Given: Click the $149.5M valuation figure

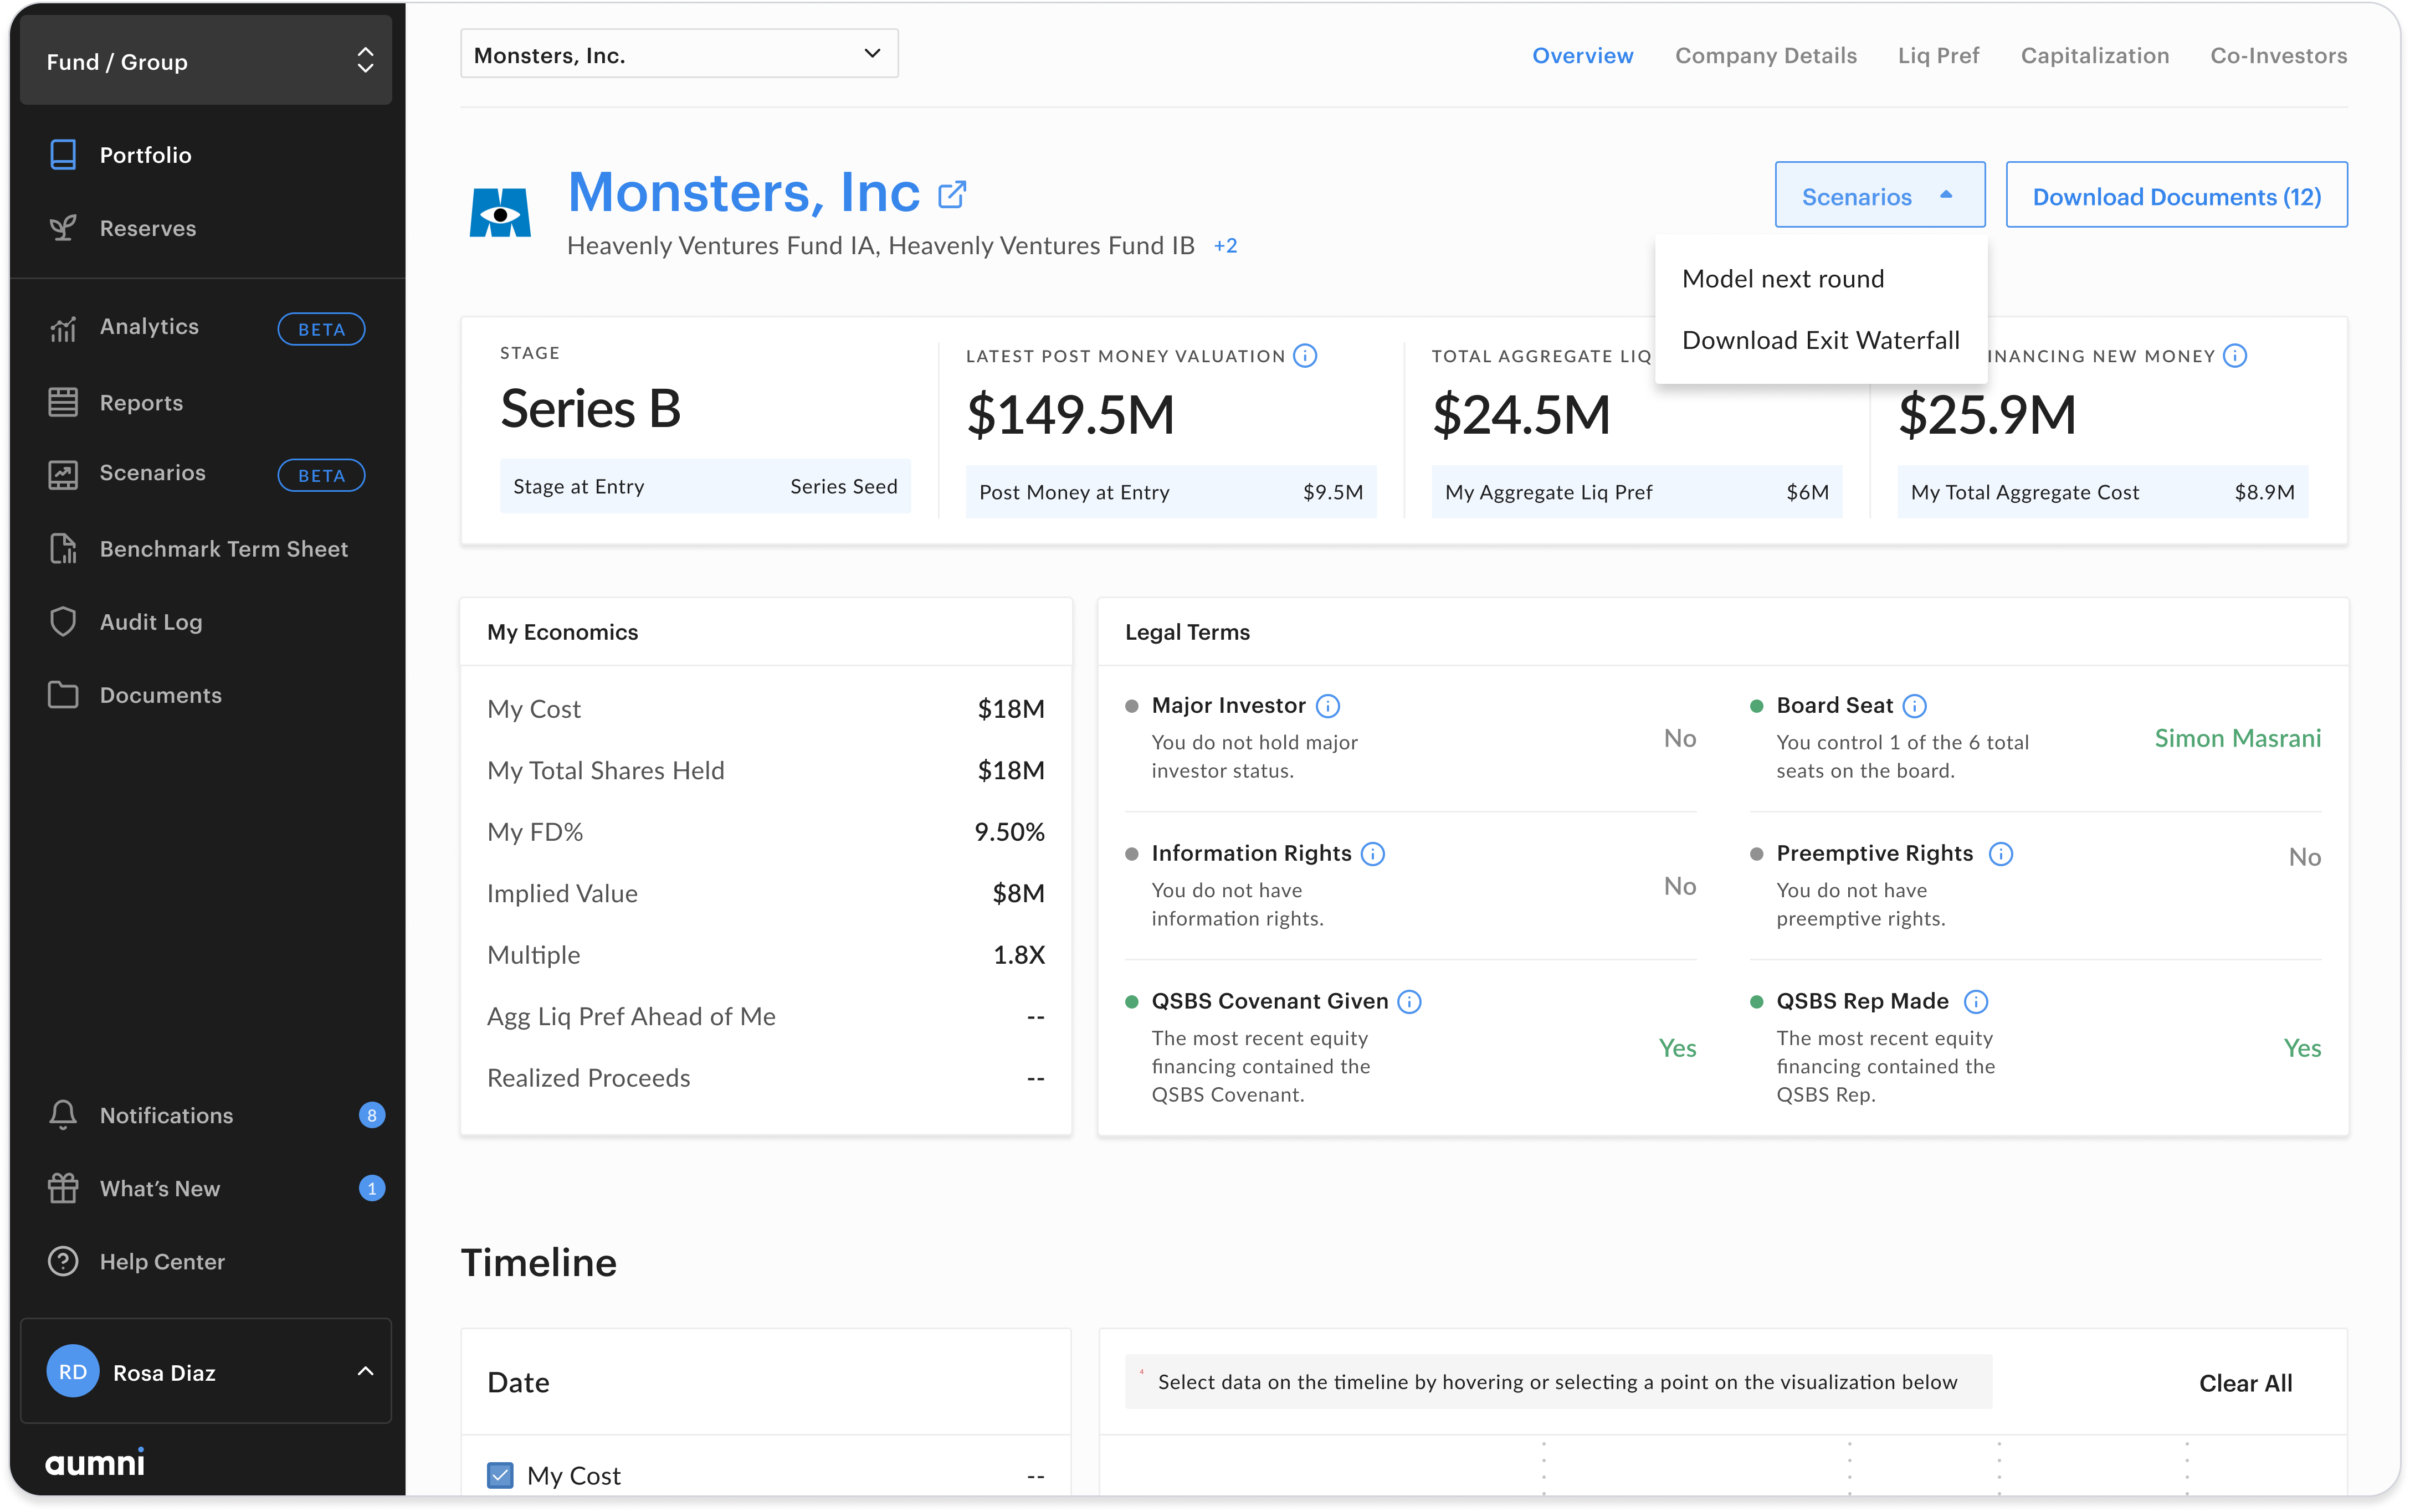Looking at the screenshot, I should point(1070,415).
